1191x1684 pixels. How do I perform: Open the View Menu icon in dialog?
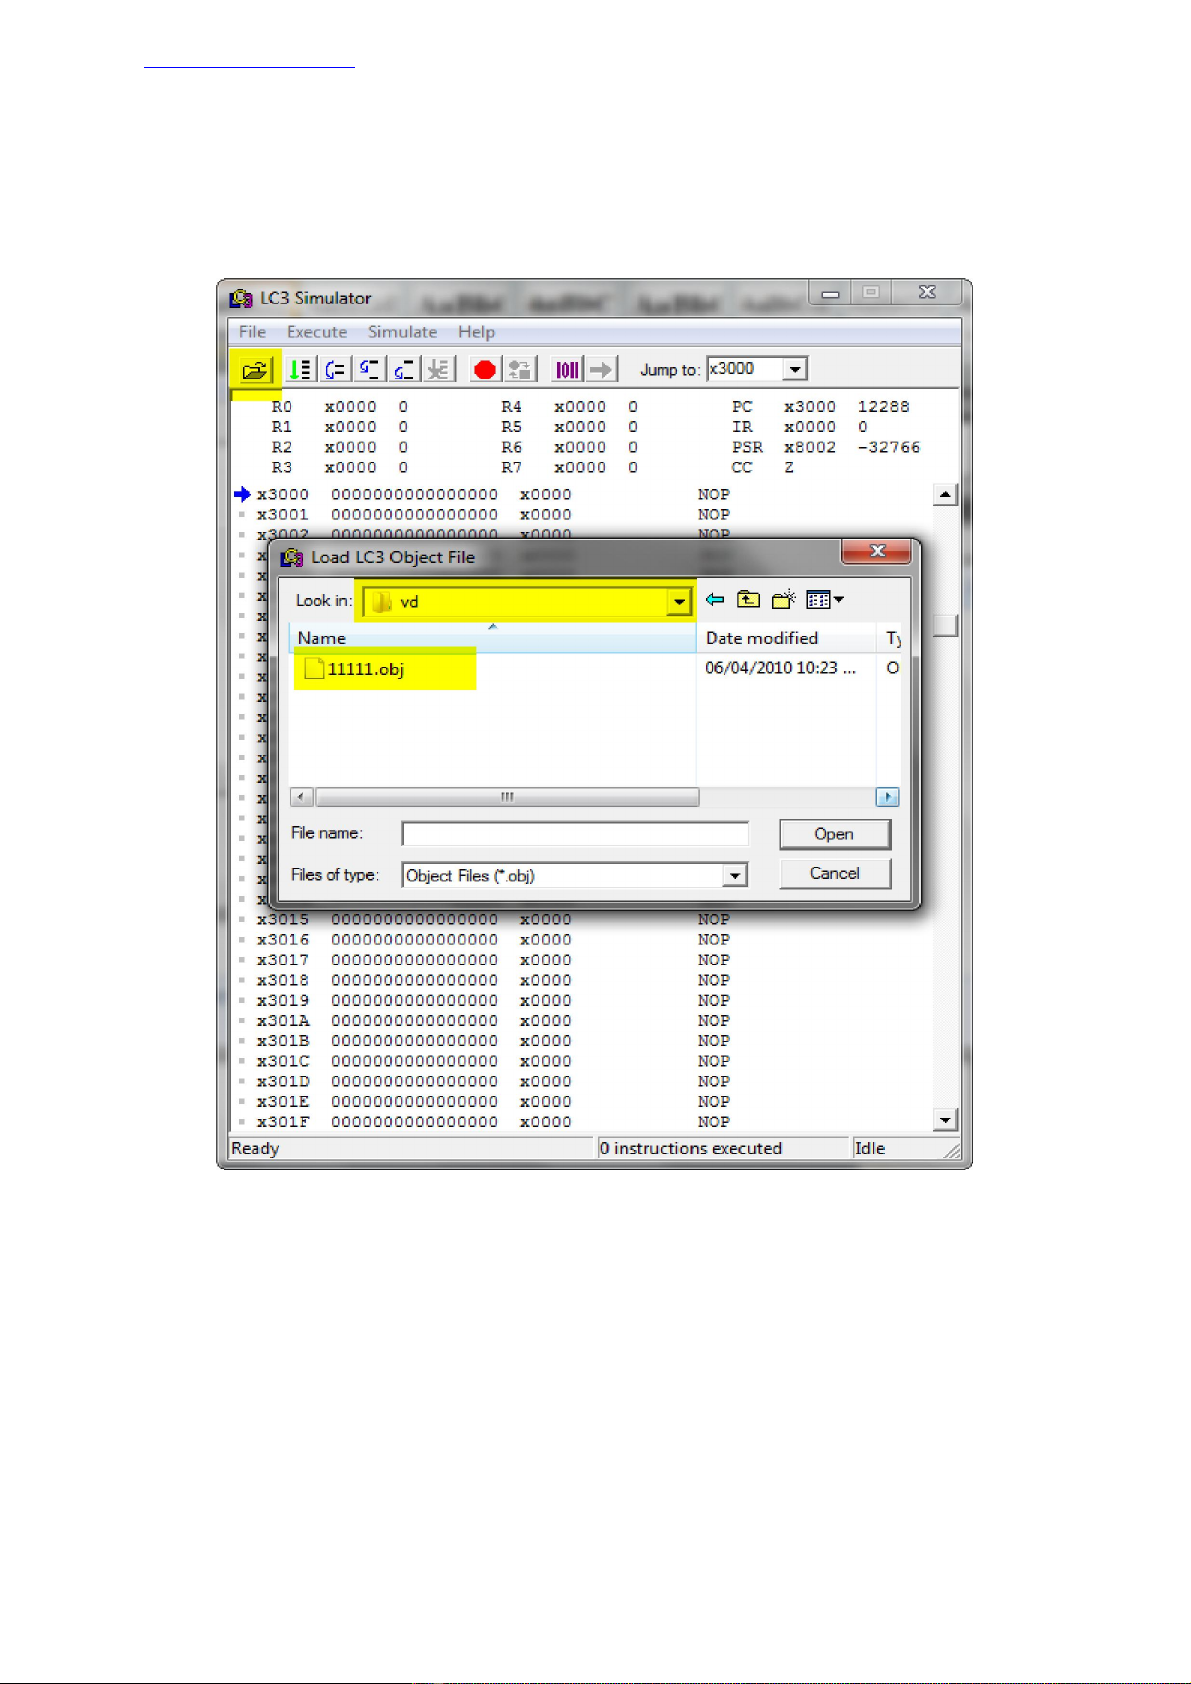click(825, 600)
